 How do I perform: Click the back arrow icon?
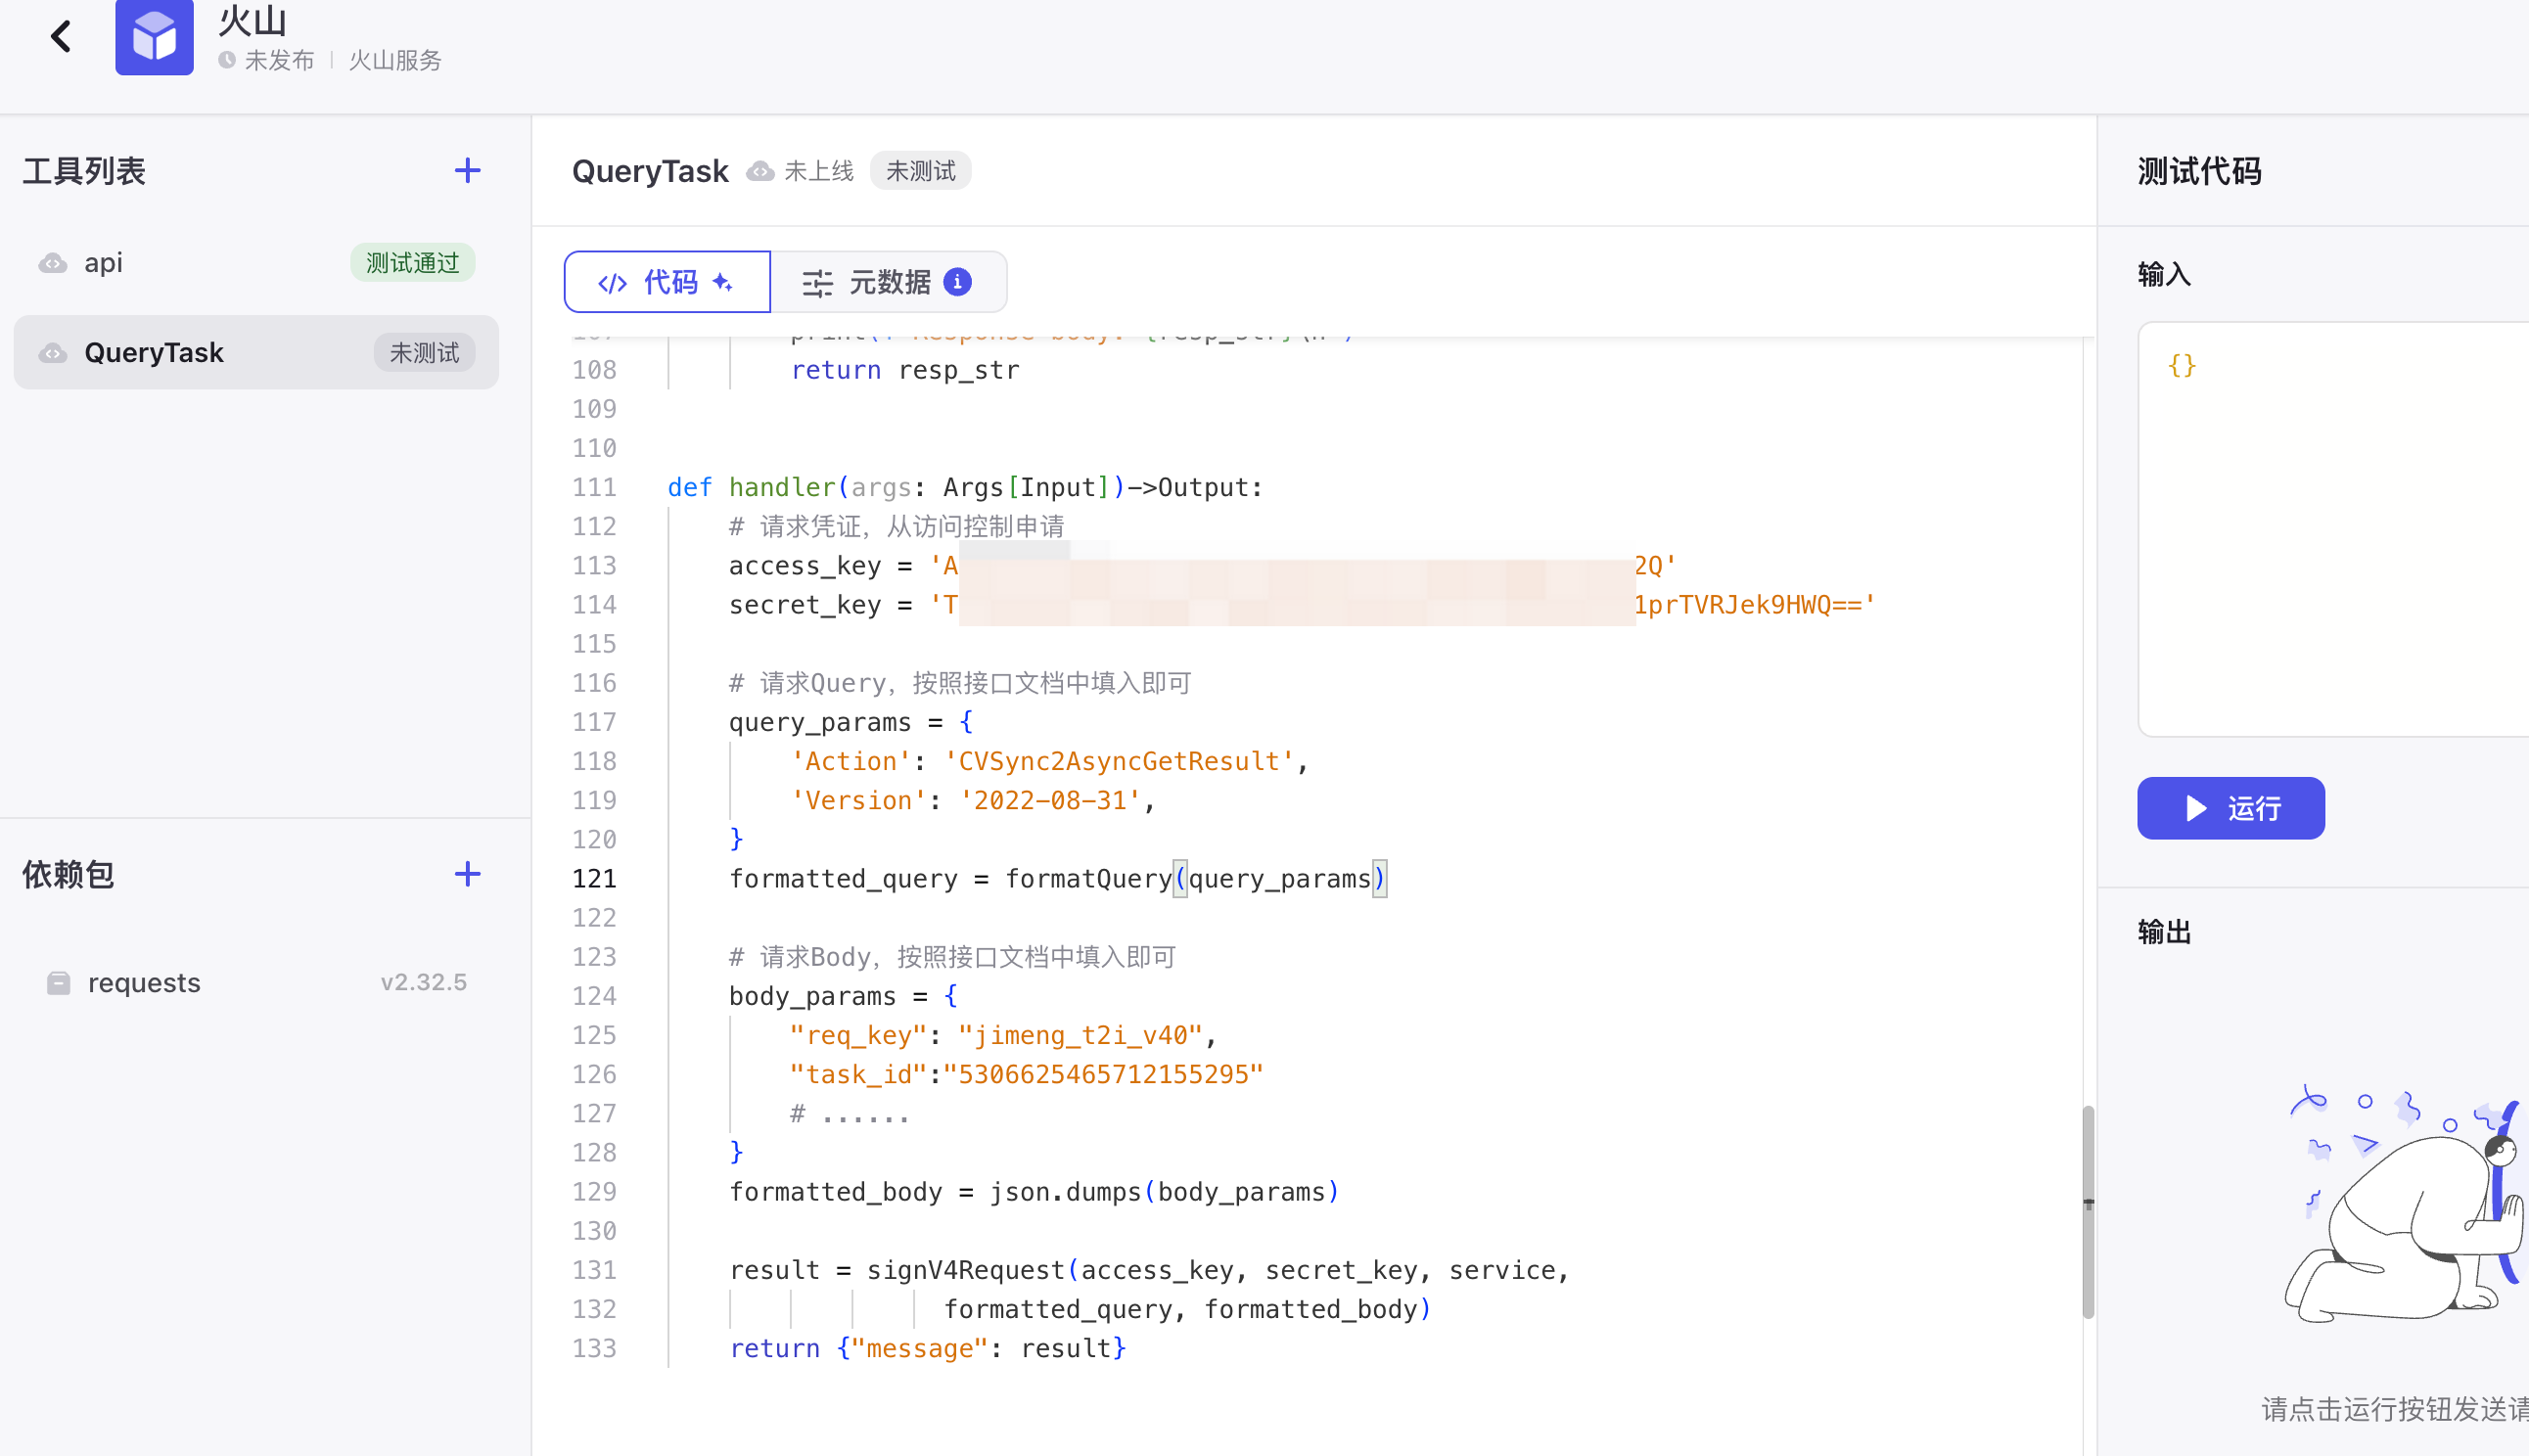click(61, 37)
